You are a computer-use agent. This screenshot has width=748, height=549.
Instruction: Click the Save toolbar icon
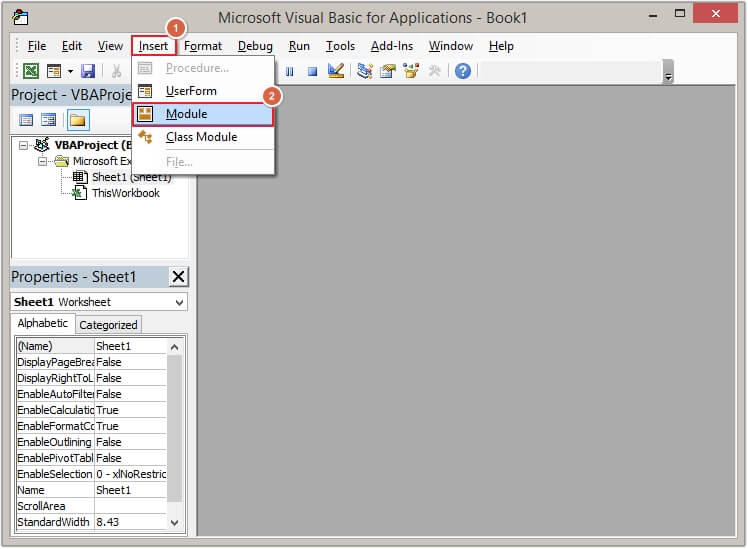pos(88,71)
